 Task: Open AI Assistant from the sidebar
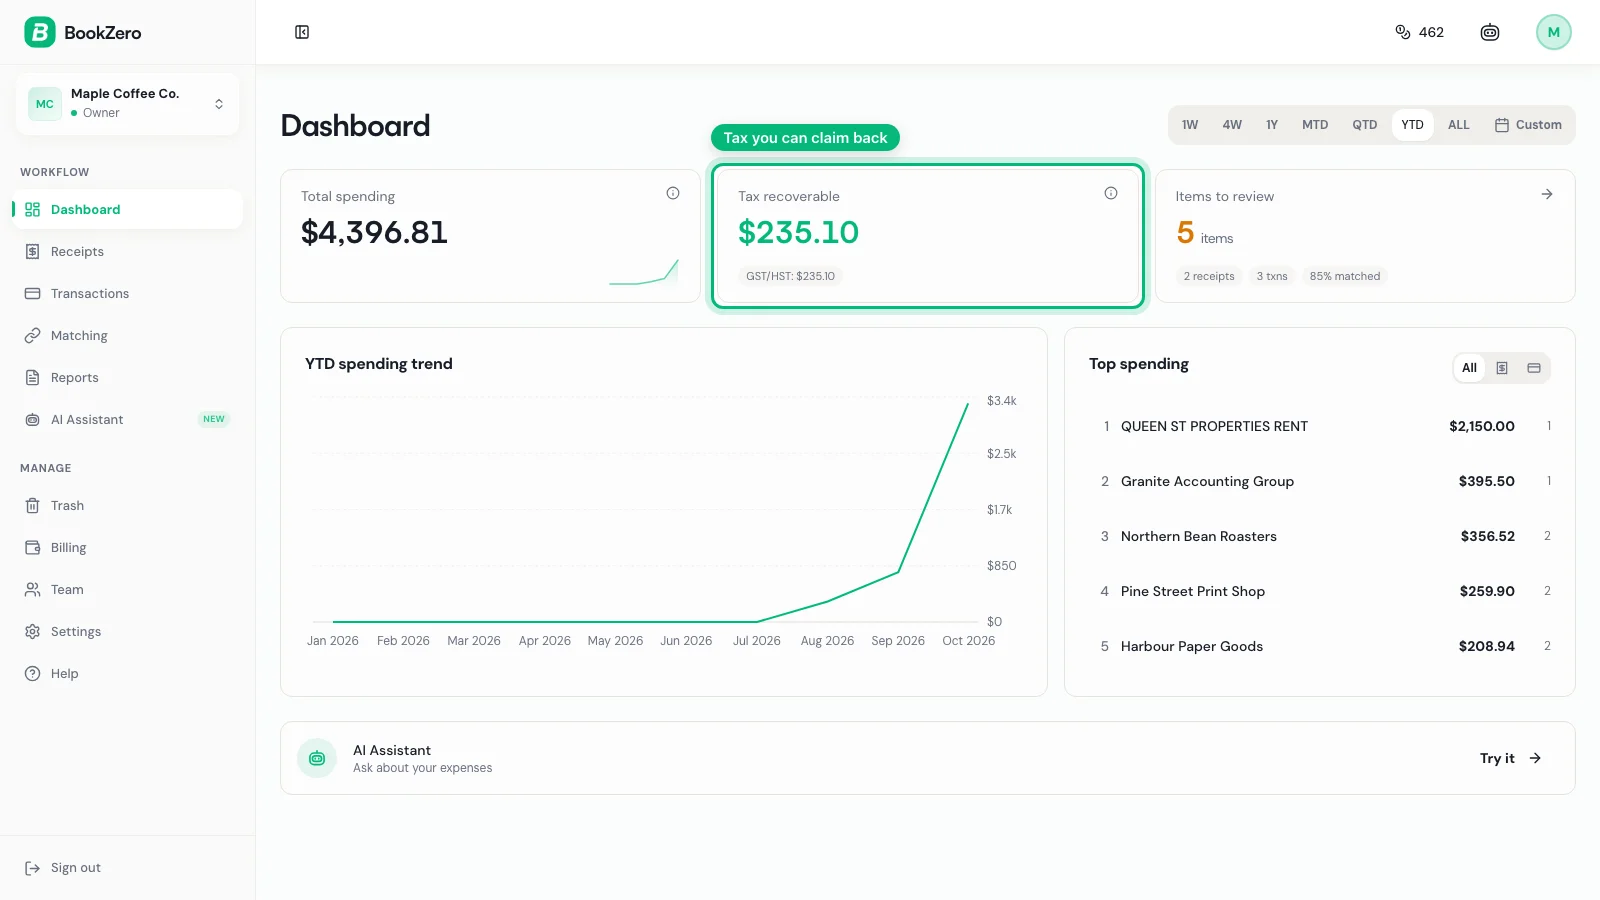[x=127, y=419]
